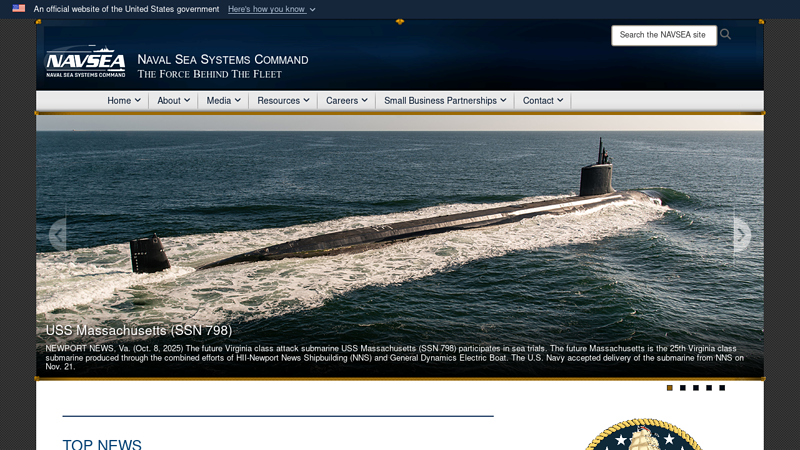Select second carousel slide indicator

[x=683, y=388]
